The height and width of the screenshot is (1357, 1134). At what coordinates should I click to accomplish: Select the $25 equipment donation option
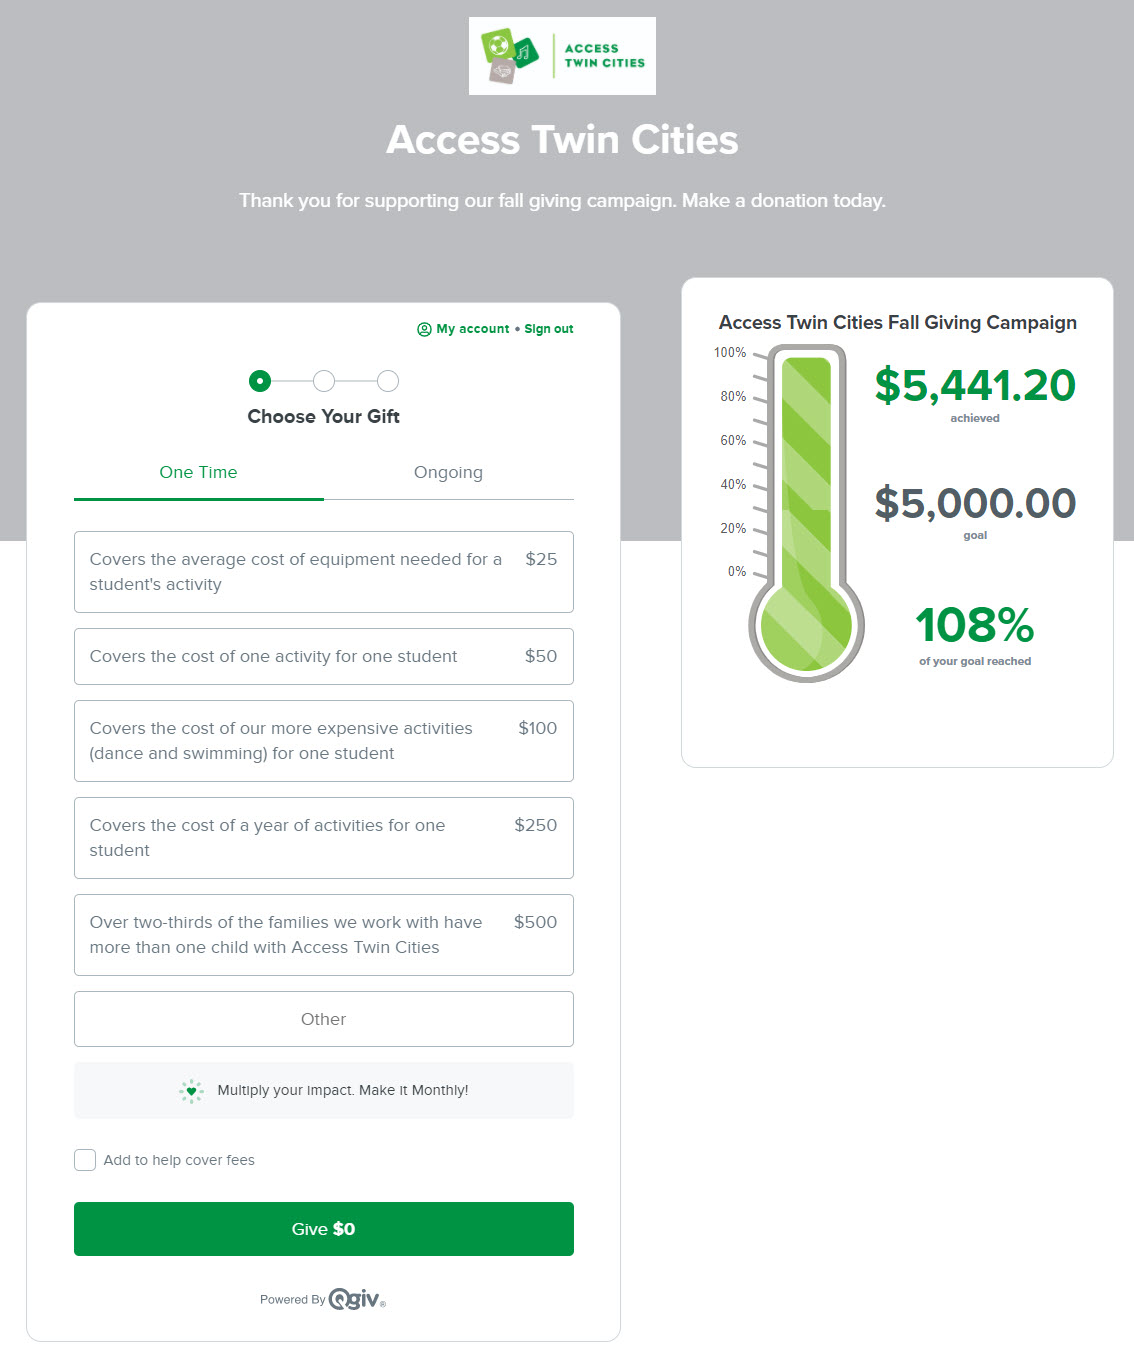click(x=324, y=572)
